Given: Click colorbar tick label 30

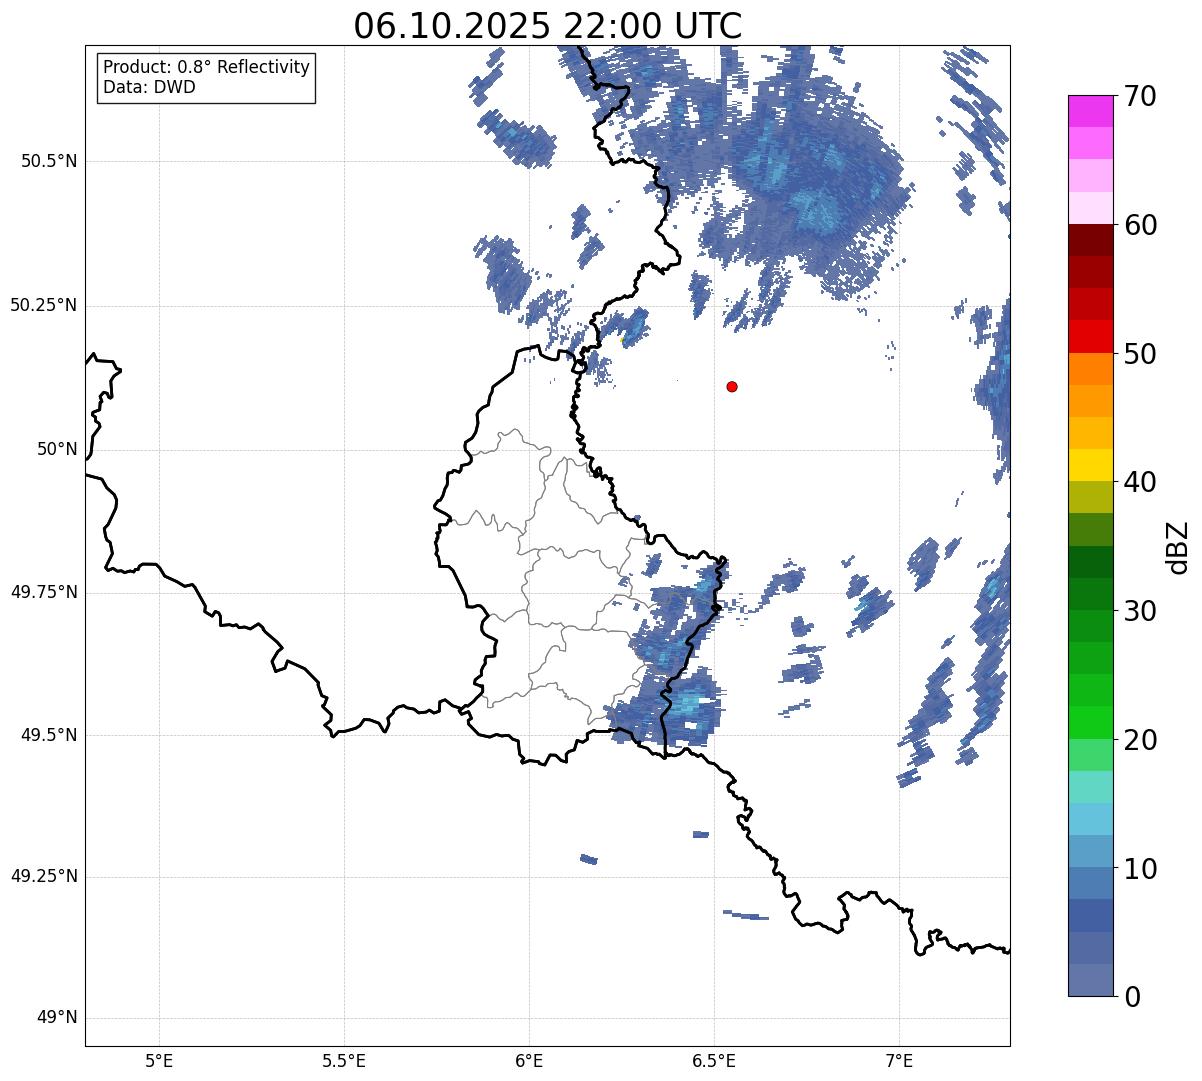Looking at the screenshot, I should click(x=1140, y=611).
